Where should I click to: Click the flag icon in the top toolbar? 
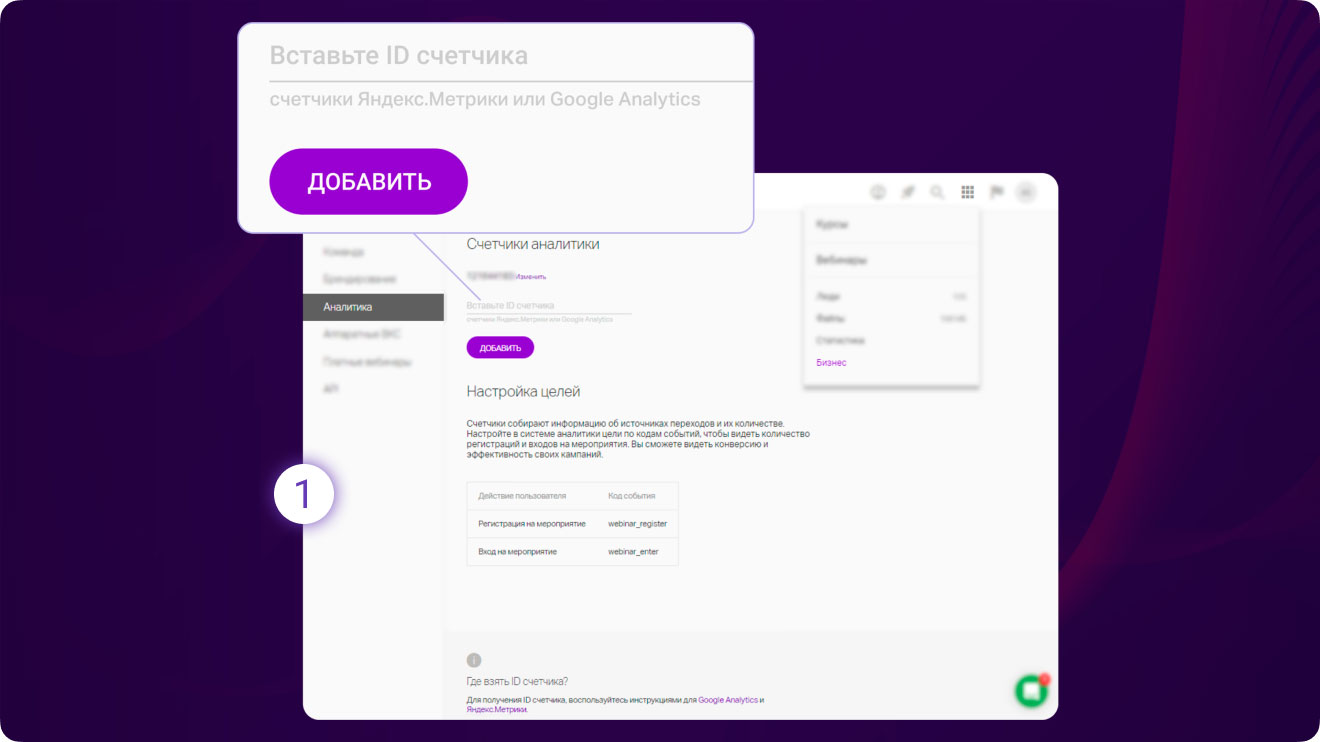(996, 192)
